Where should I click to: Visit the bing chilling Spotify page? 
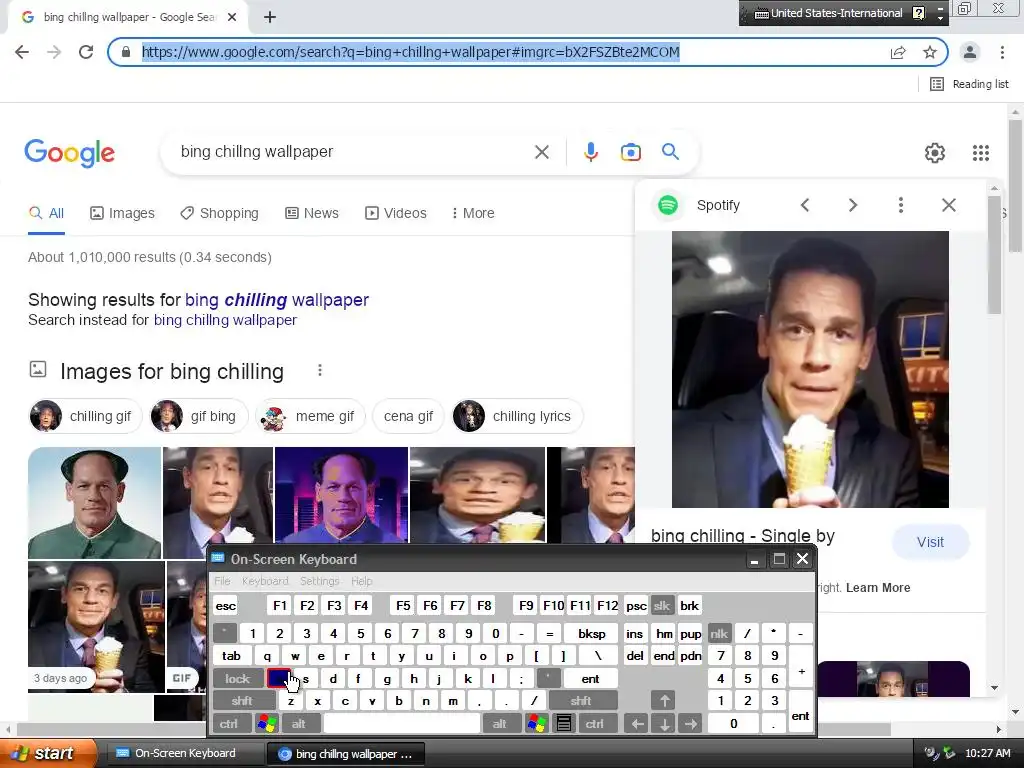(930, 542)
